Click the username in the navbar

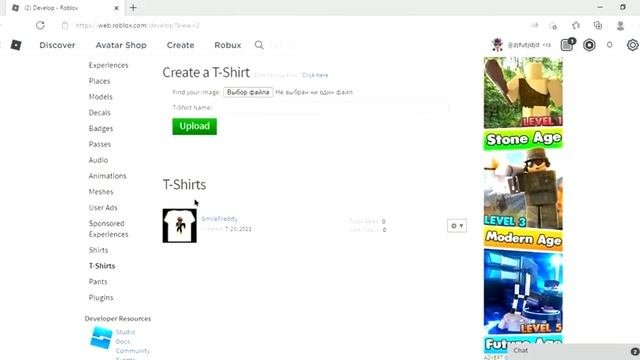[523, 45]
